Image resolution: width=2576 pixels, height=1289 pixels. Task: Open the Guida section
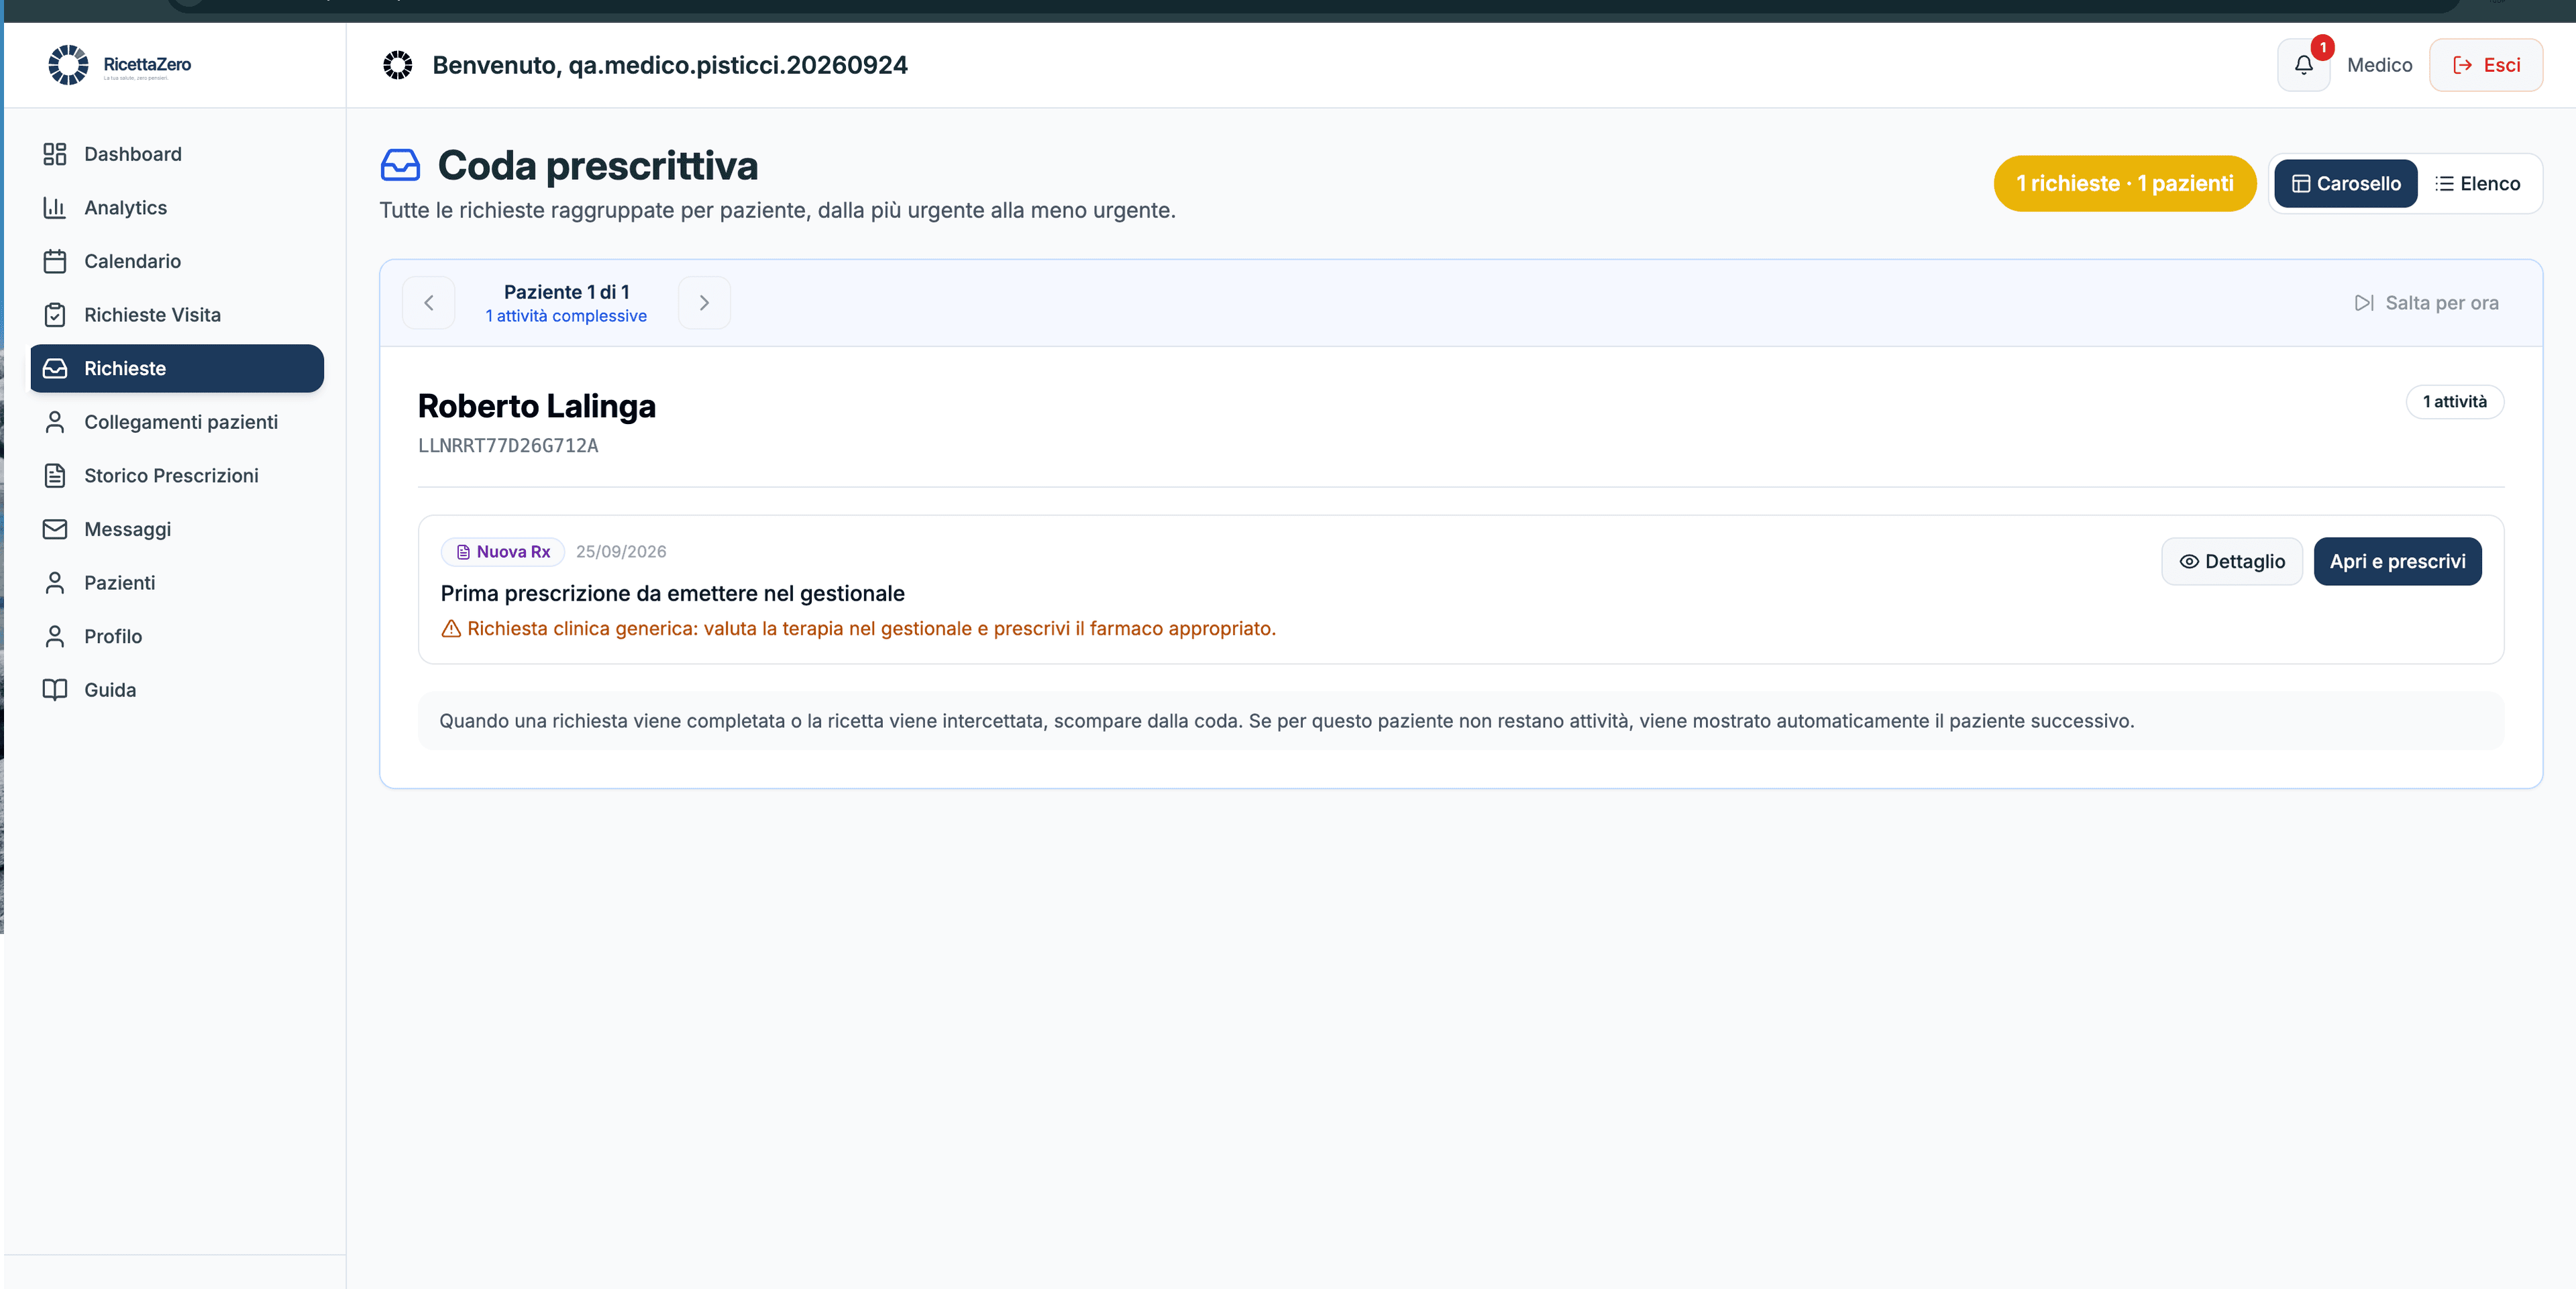(177, 690)
